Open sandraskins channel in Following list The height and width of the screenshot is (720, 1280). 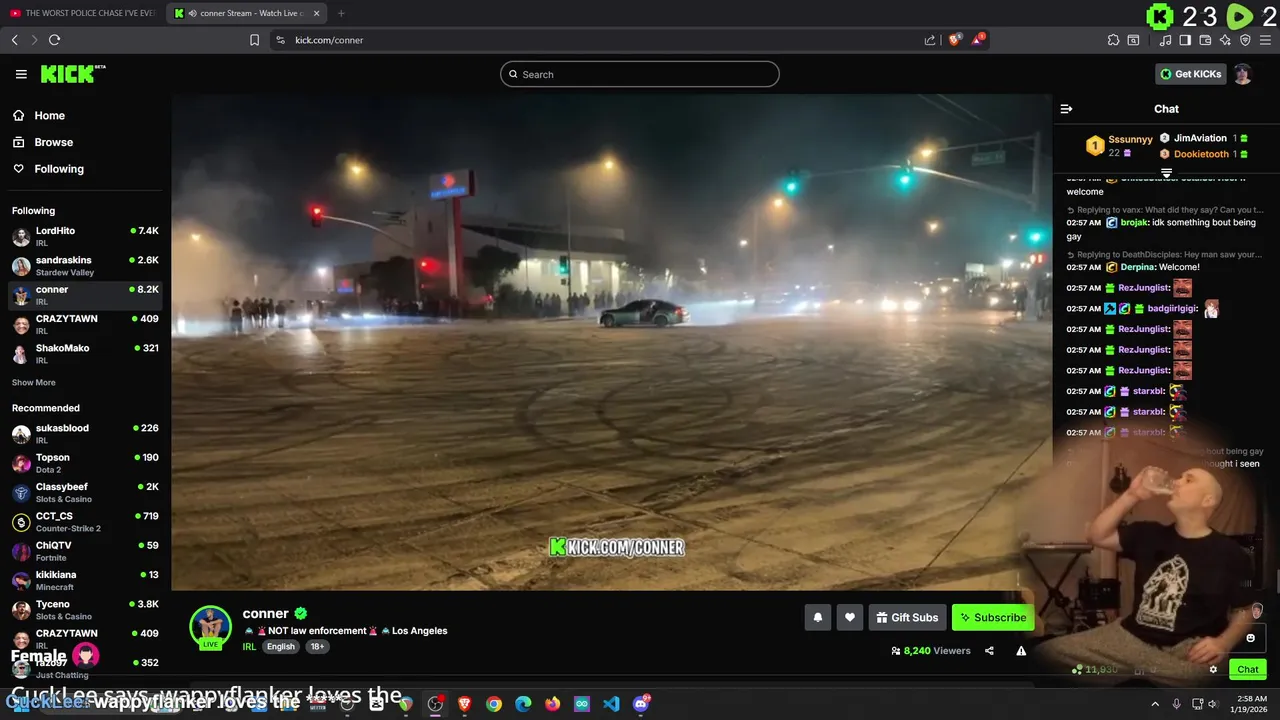[x=85, y=266]
